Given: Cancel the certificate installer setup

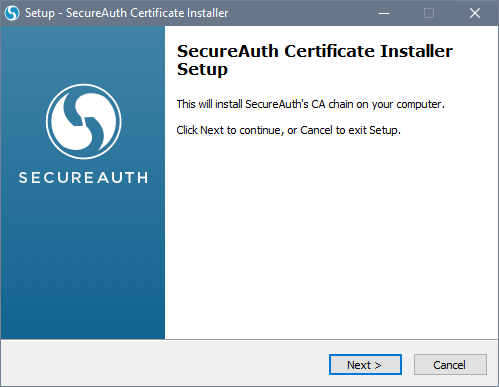Looking at the screenshot, I should pyautogui.click(x=450, y=365).
